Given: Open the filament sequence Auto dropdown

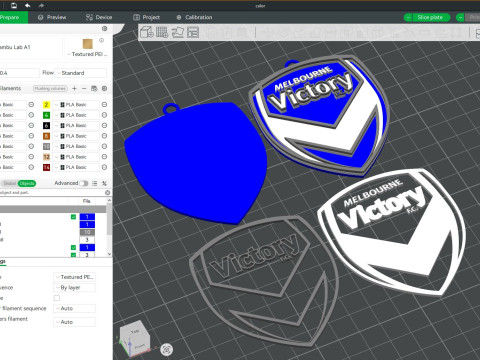Looking at the screenshot, I should click(74, 308).
